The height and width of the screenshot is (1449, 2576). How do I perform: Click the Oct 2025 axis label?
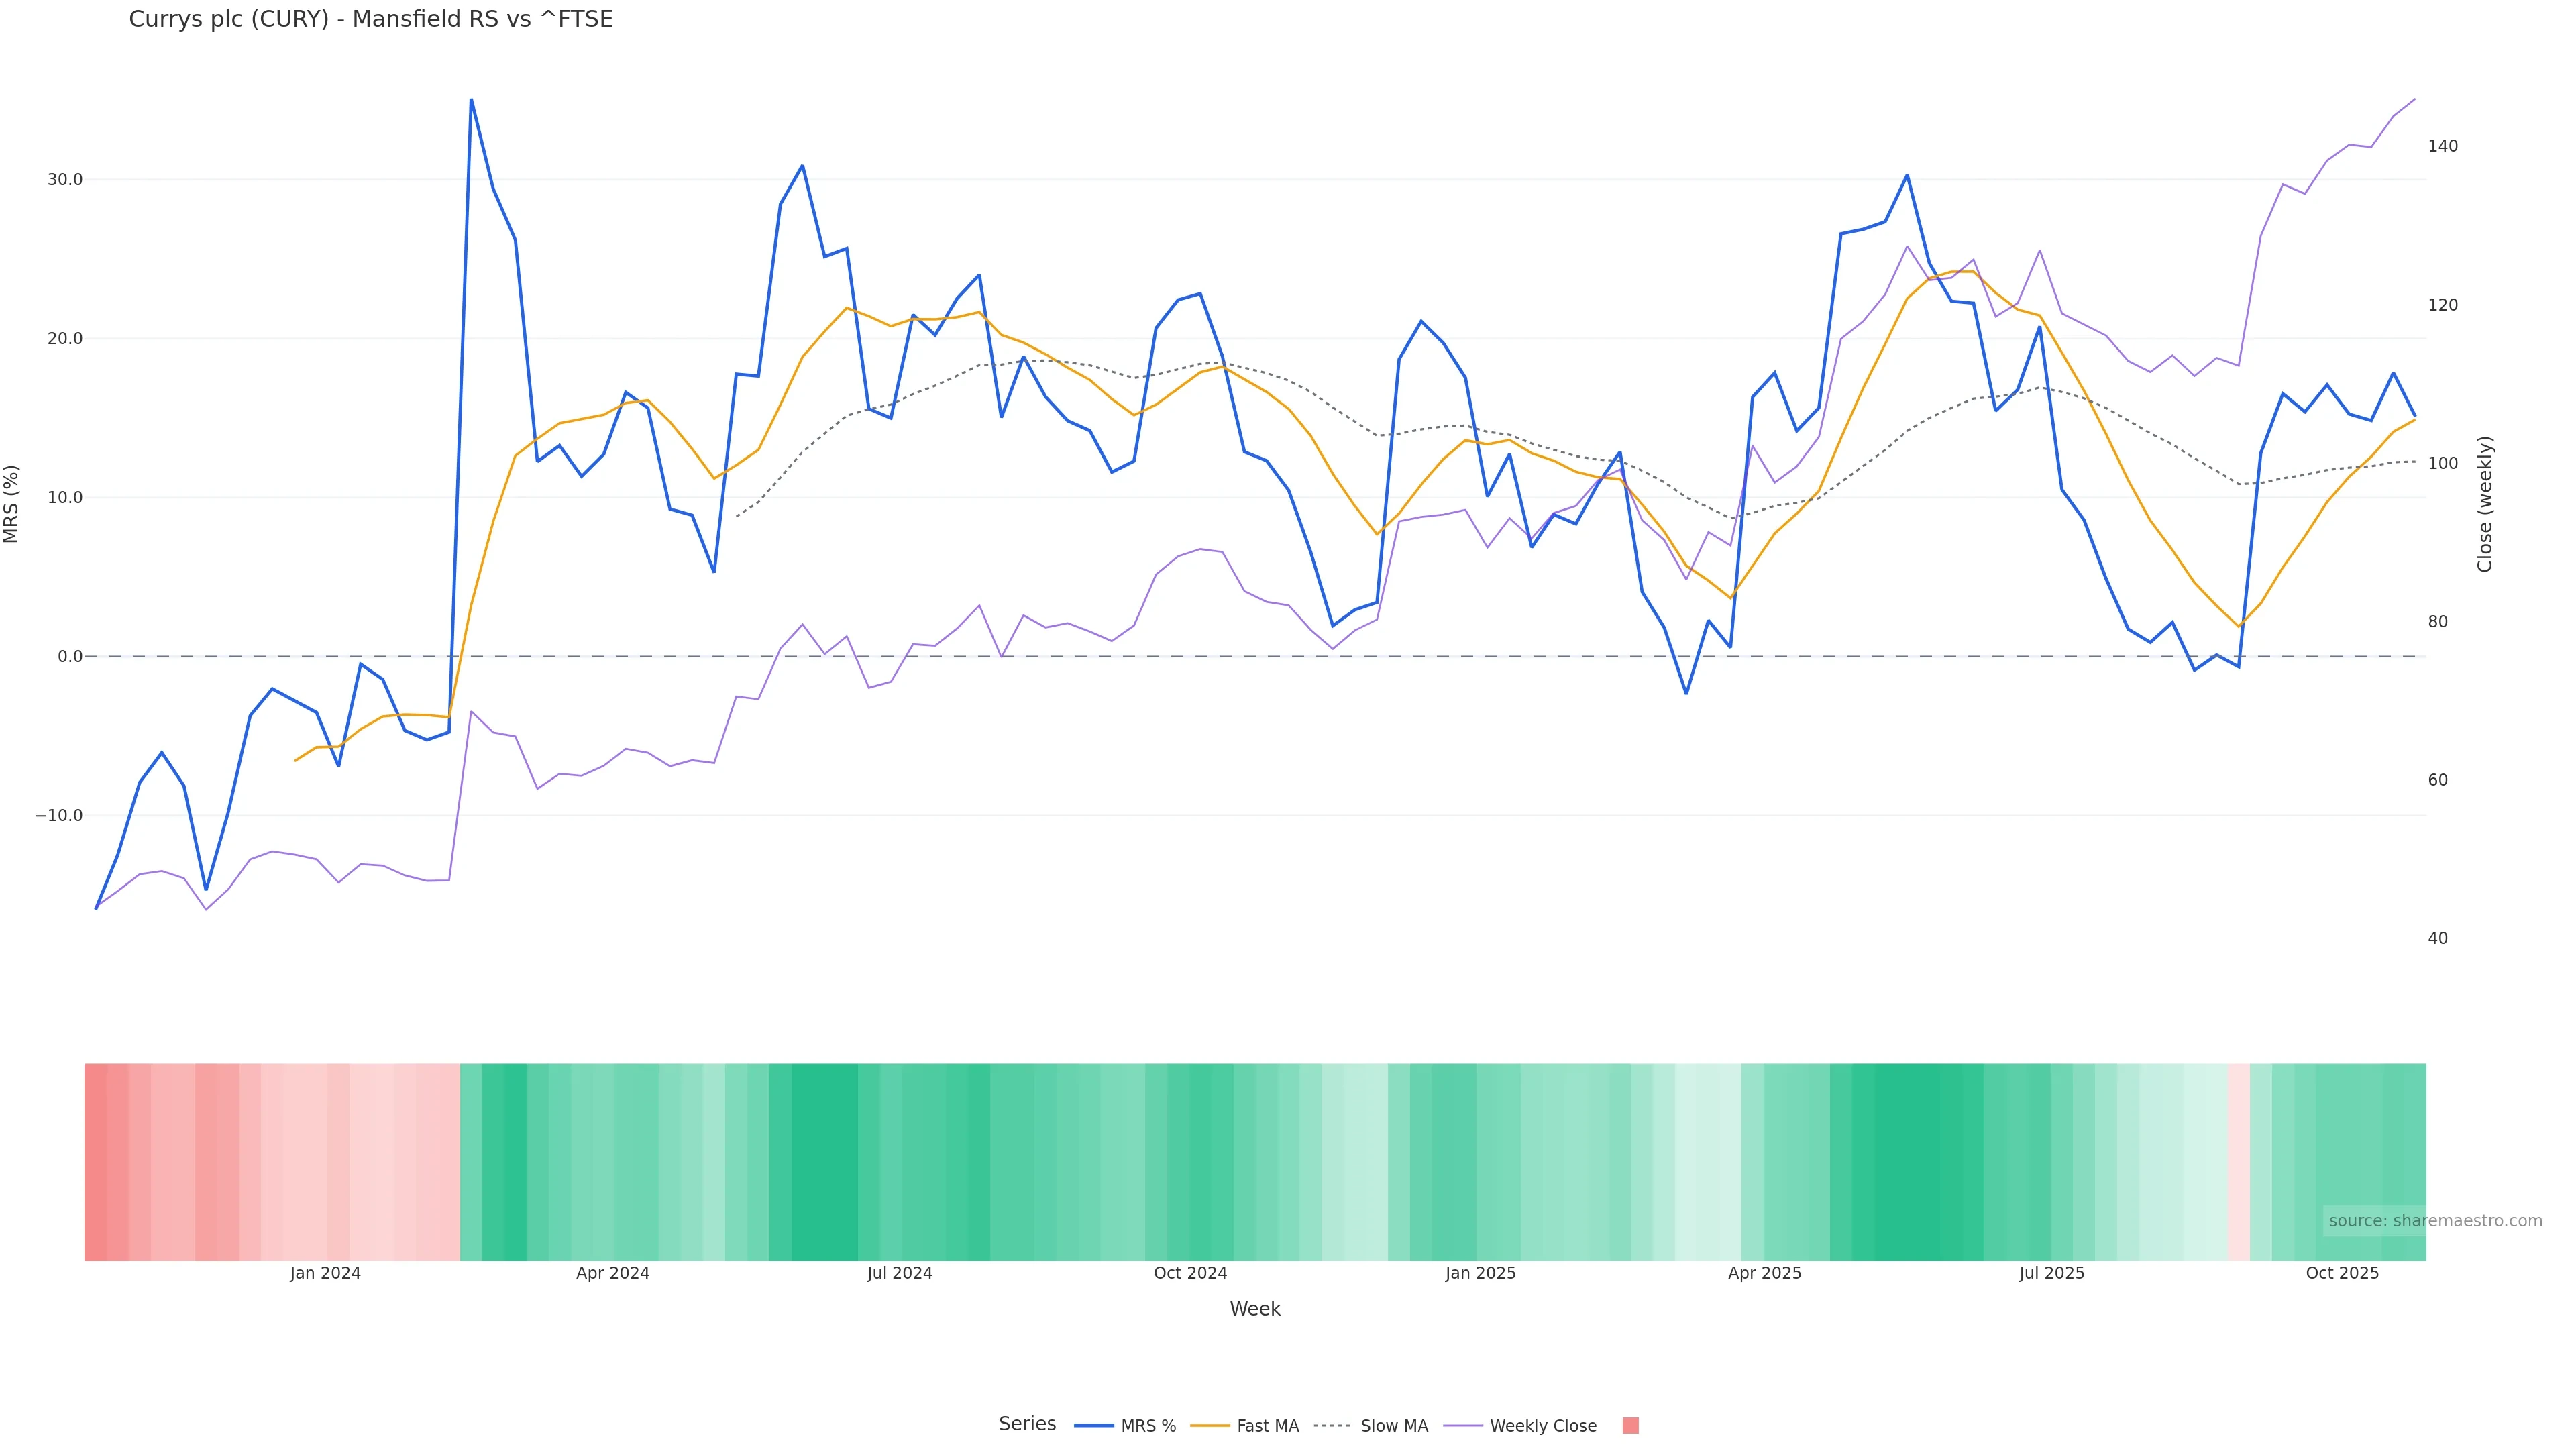pyautogui.click(x=2342, y=1273)
